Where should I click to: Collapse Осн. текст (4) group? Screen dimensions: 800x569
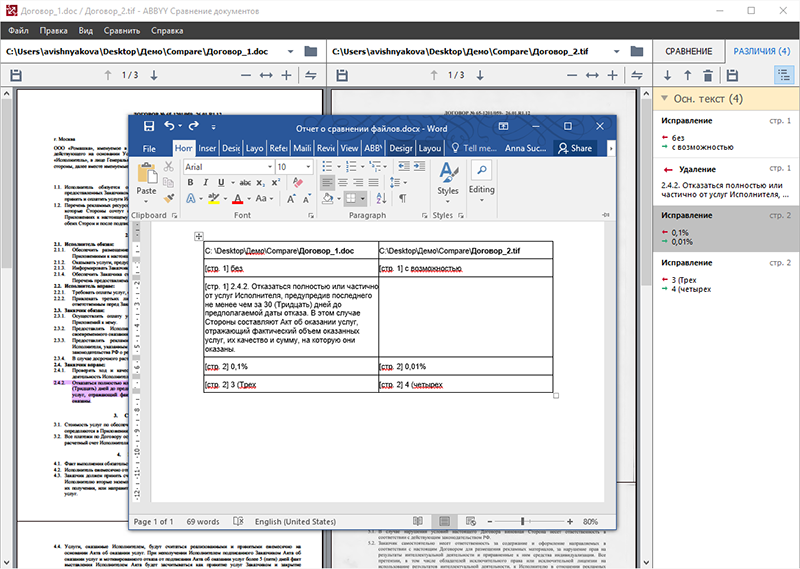coord(664,98)
